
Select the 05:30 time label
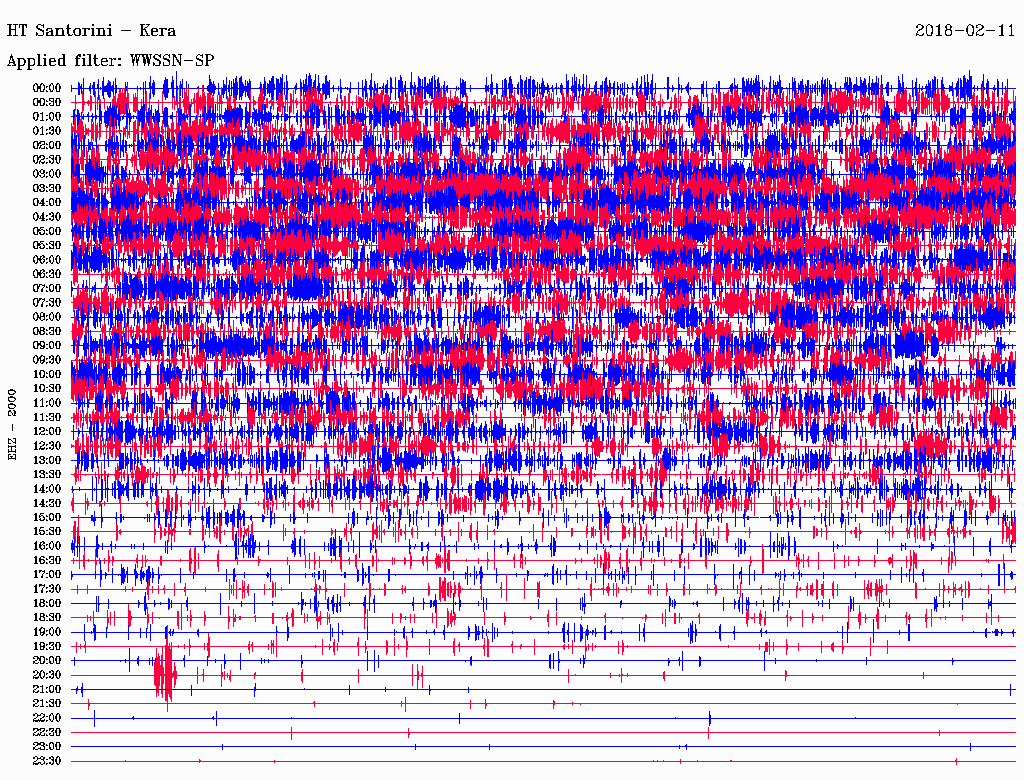pyautogui.click(x=46, y=246)
